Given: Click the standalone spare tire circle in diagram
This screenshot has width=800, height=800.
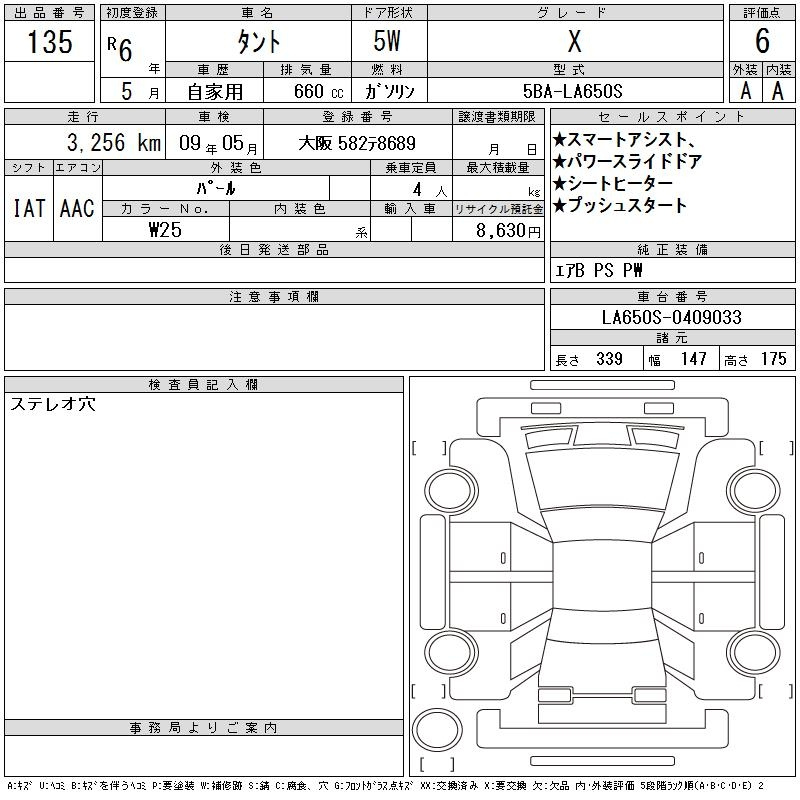Looking at the screenshot, I should pos(437,730).
